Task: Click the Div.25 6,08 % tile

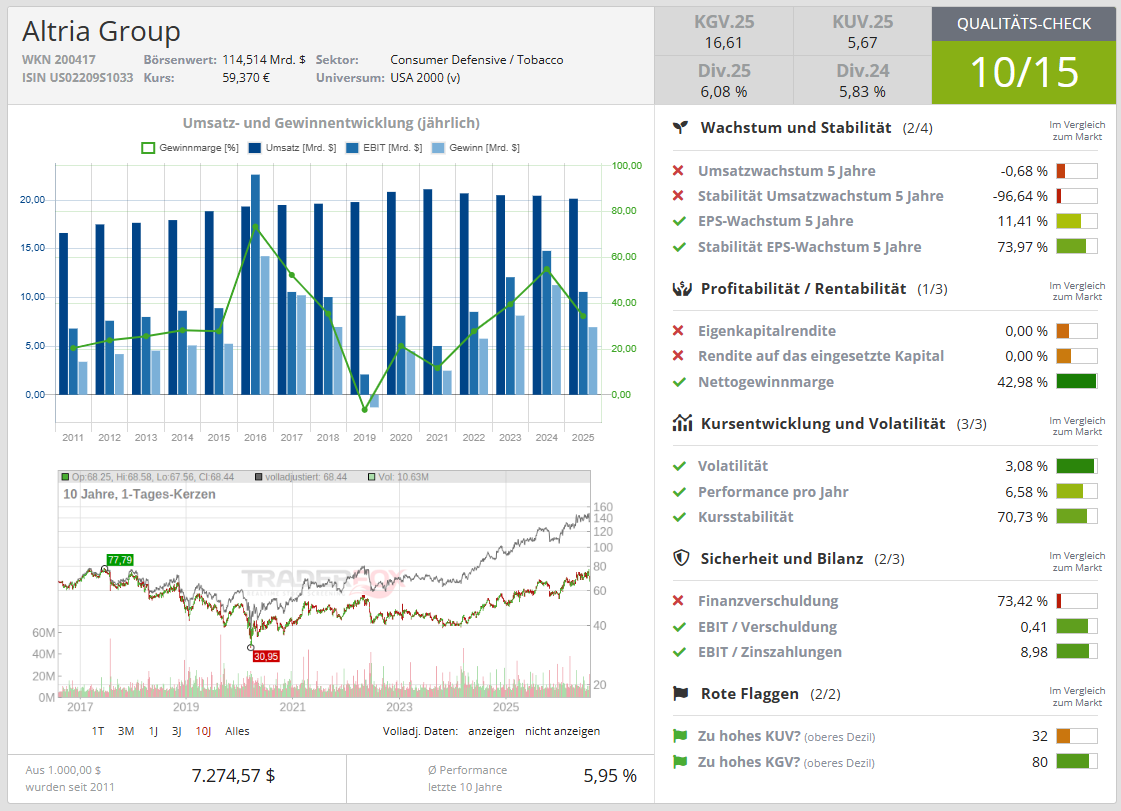Action: [724, 80]
